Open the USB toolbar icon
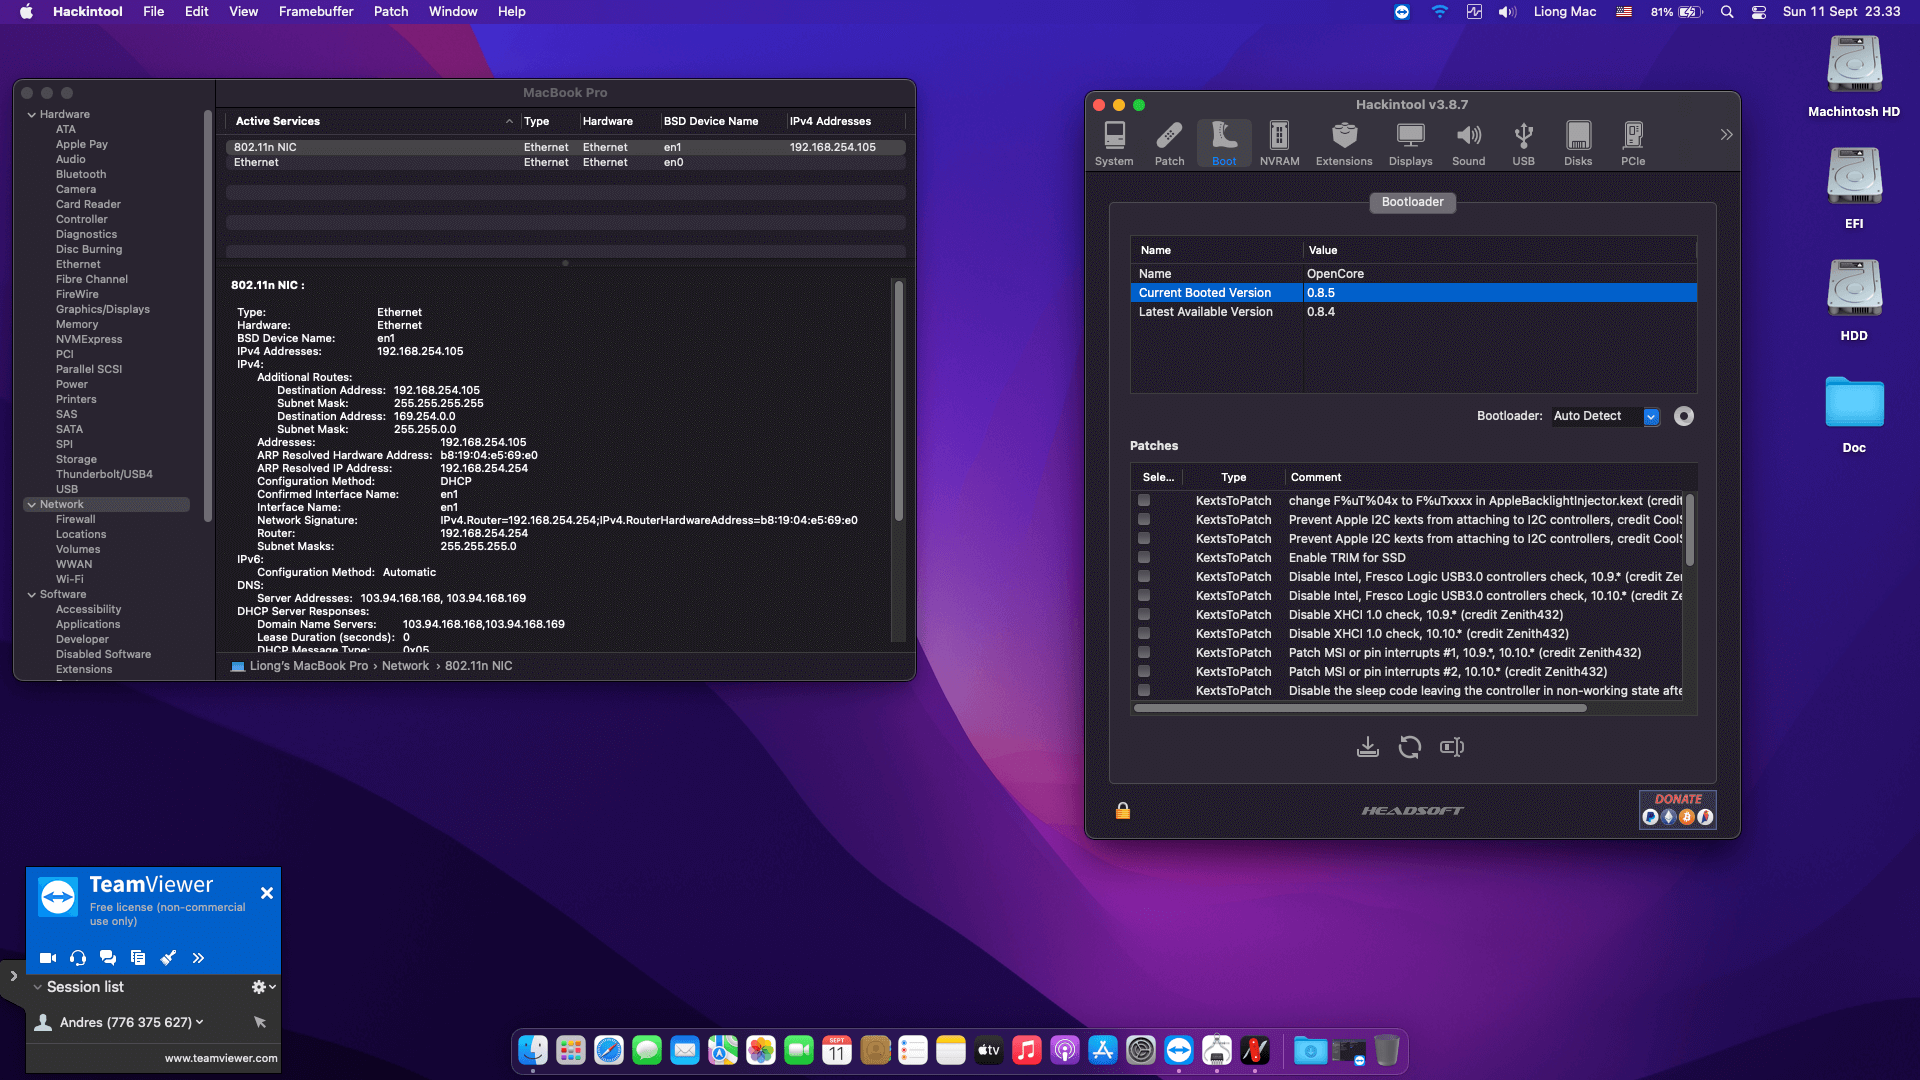Viewport: 1920px width, 1080px height. pos(1523,143)
